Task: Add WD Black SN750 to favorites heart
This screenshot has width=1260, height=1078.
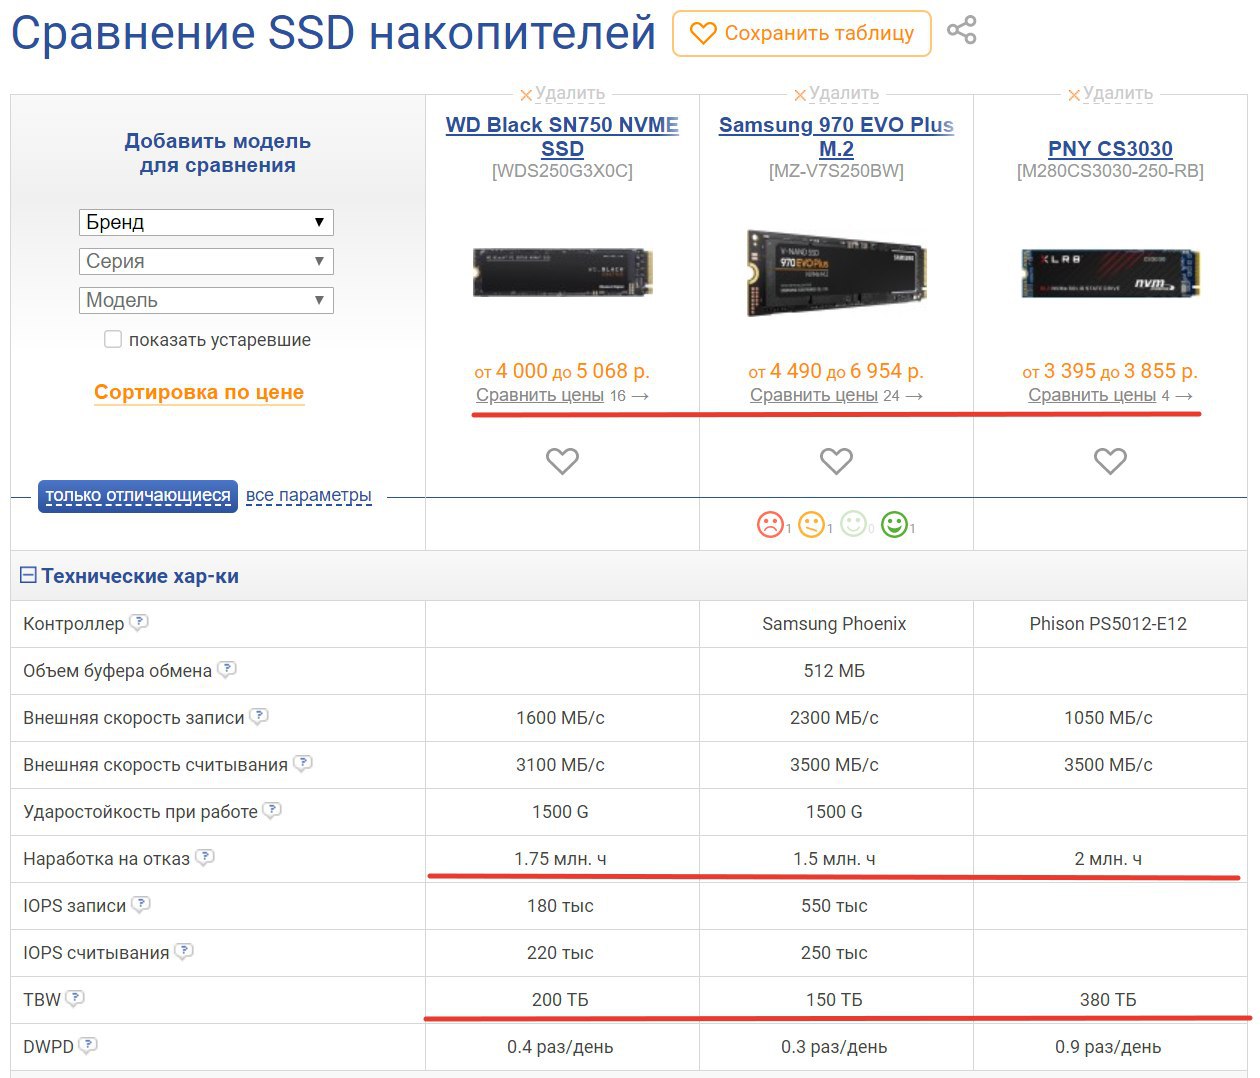Action: click(x=562, y=461)
